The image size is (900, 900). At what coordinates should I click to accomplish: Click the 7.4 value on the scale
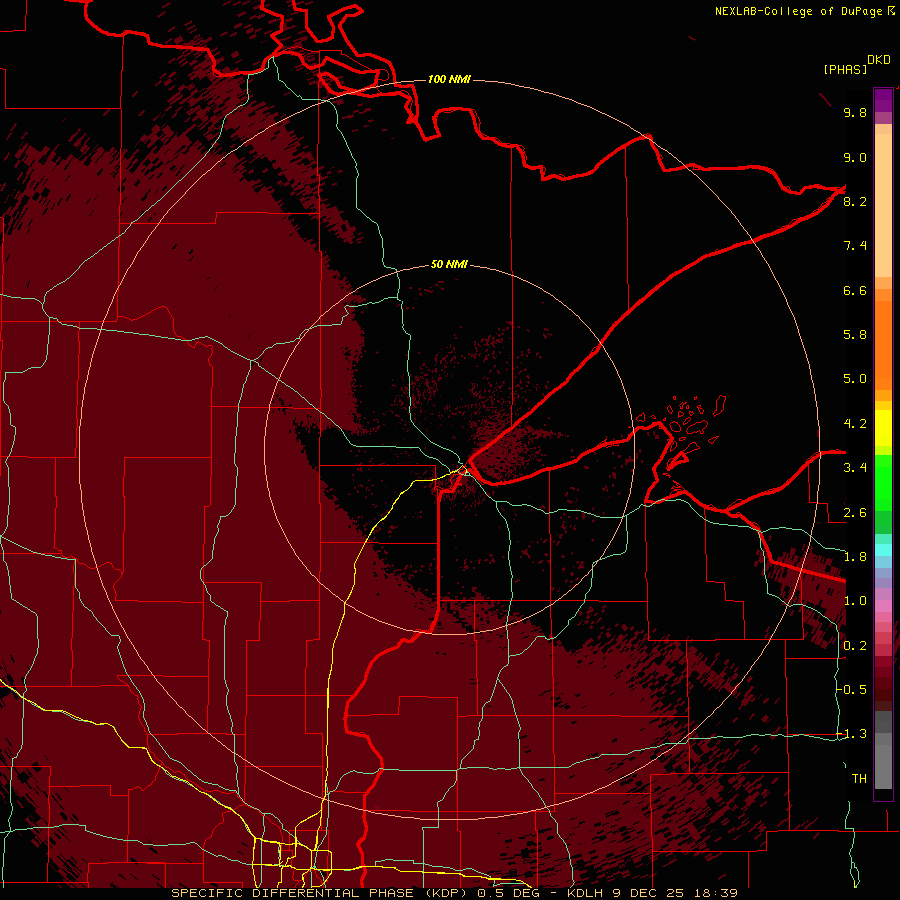point(855,246)
